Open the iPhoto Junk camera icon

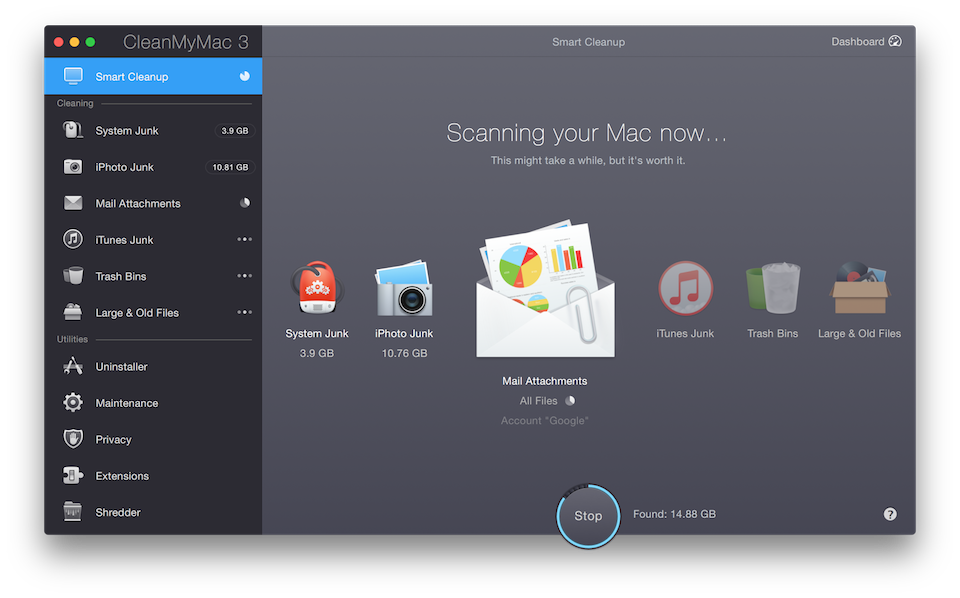[72, 166]
